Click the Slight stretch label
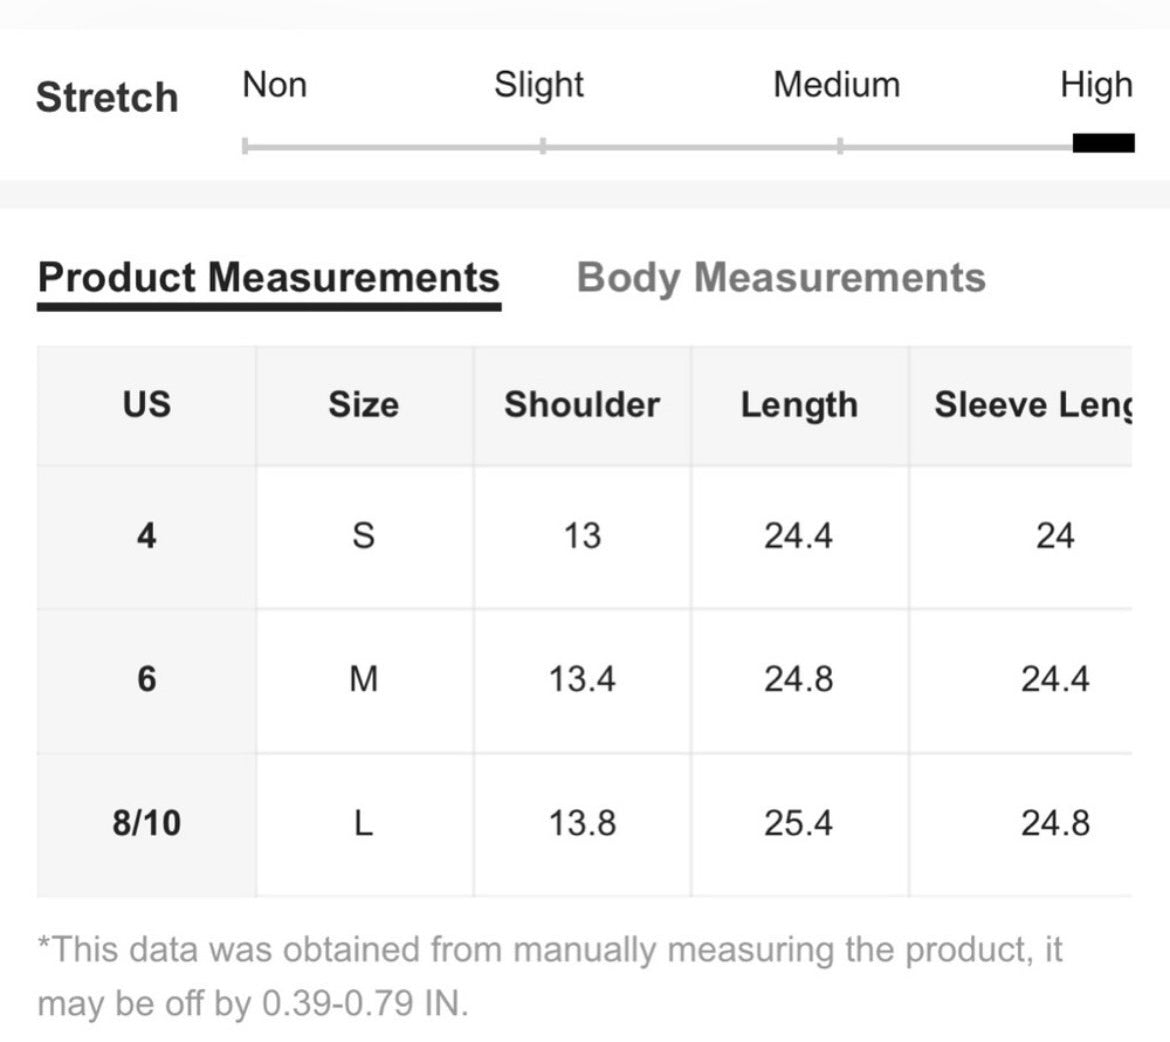The width and height of the screenshot is (1170, 1042). [x=539, y=85]
